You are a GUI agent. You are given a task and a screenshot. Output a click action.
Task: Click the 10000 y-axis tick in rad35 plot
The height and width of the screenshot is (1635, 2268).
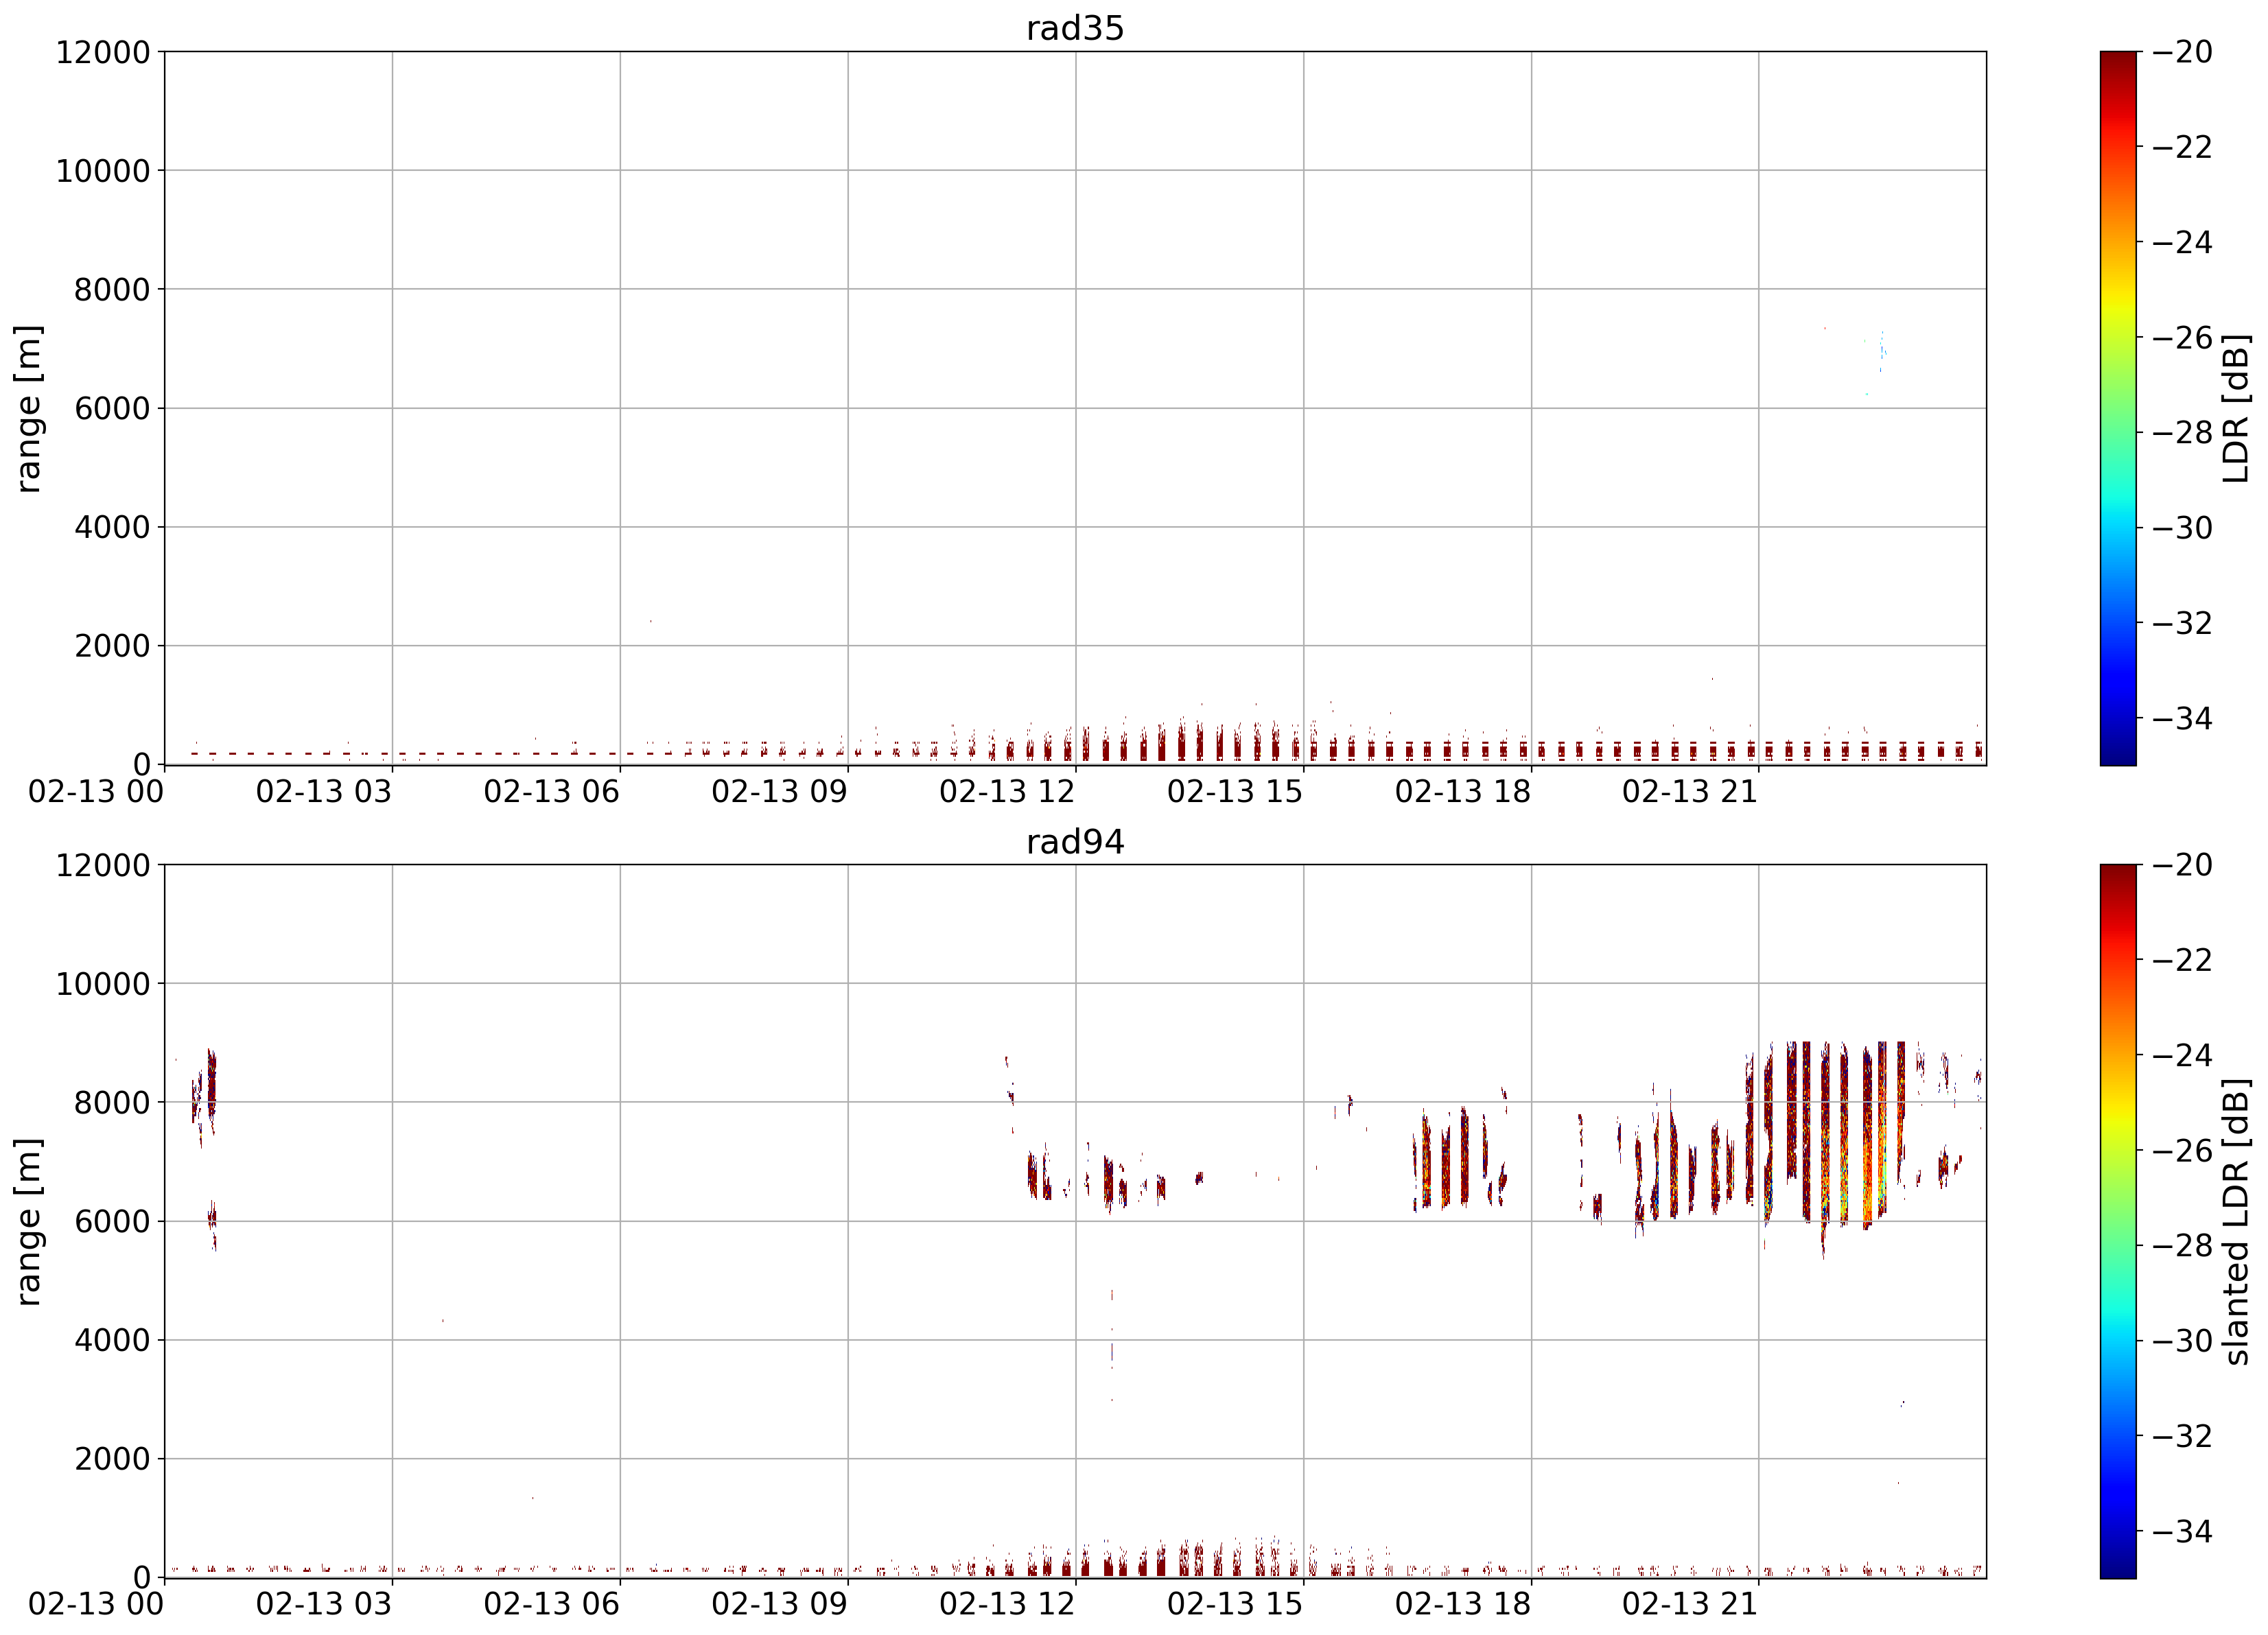pos(103,171)
